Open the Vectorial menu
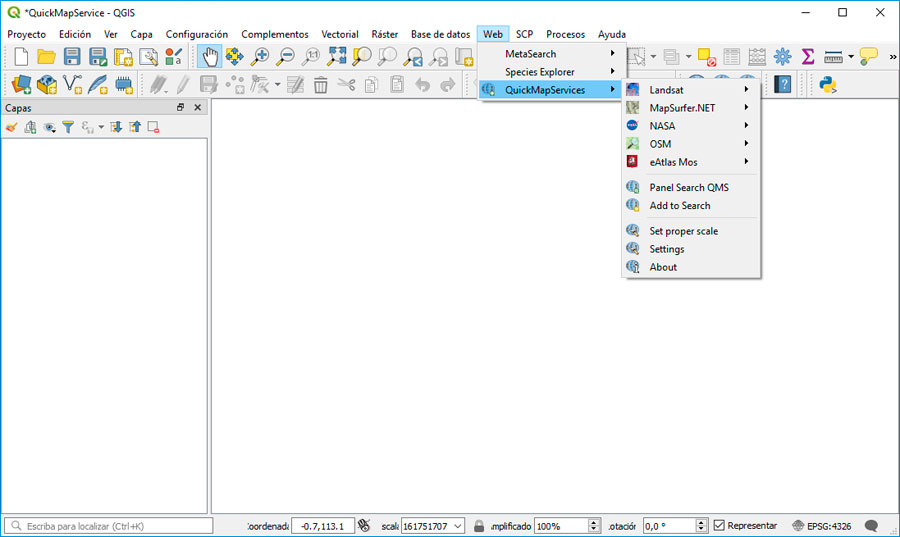This screenshot has width=900, height=537. tap(340, 34)
